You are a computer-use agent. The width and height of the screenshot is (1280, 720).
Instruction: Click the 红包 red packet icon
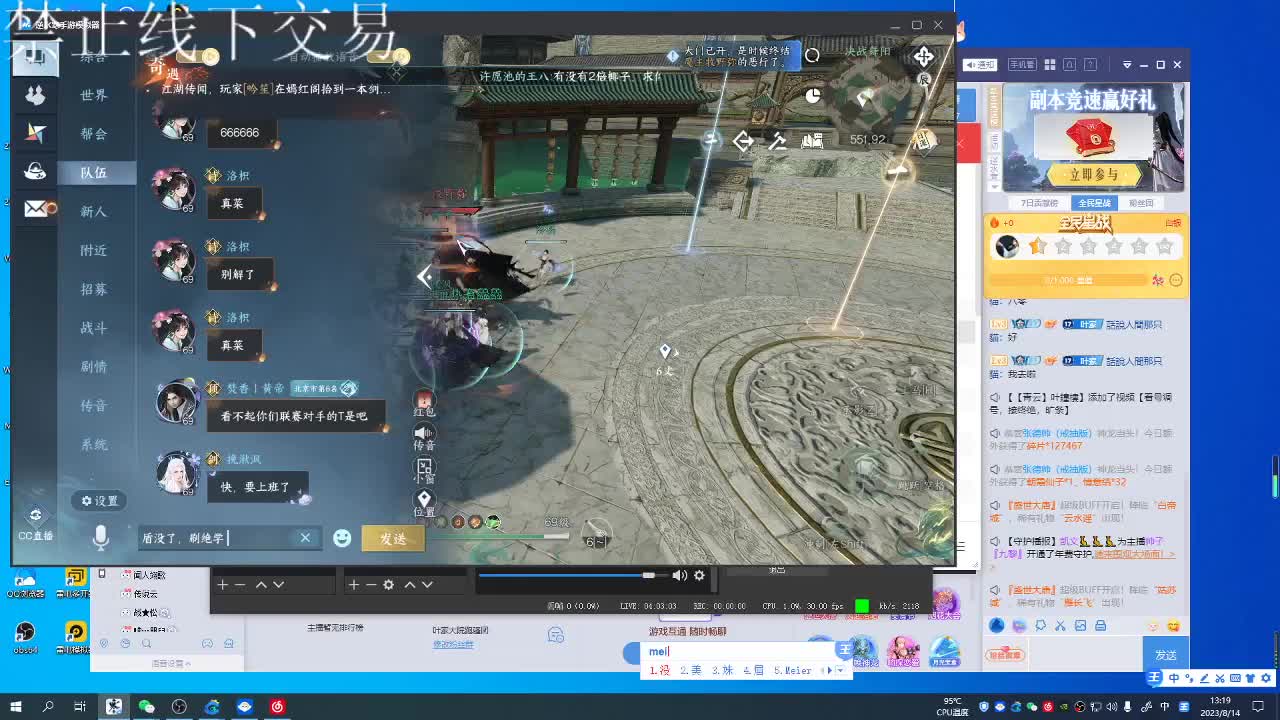point(424,404)
